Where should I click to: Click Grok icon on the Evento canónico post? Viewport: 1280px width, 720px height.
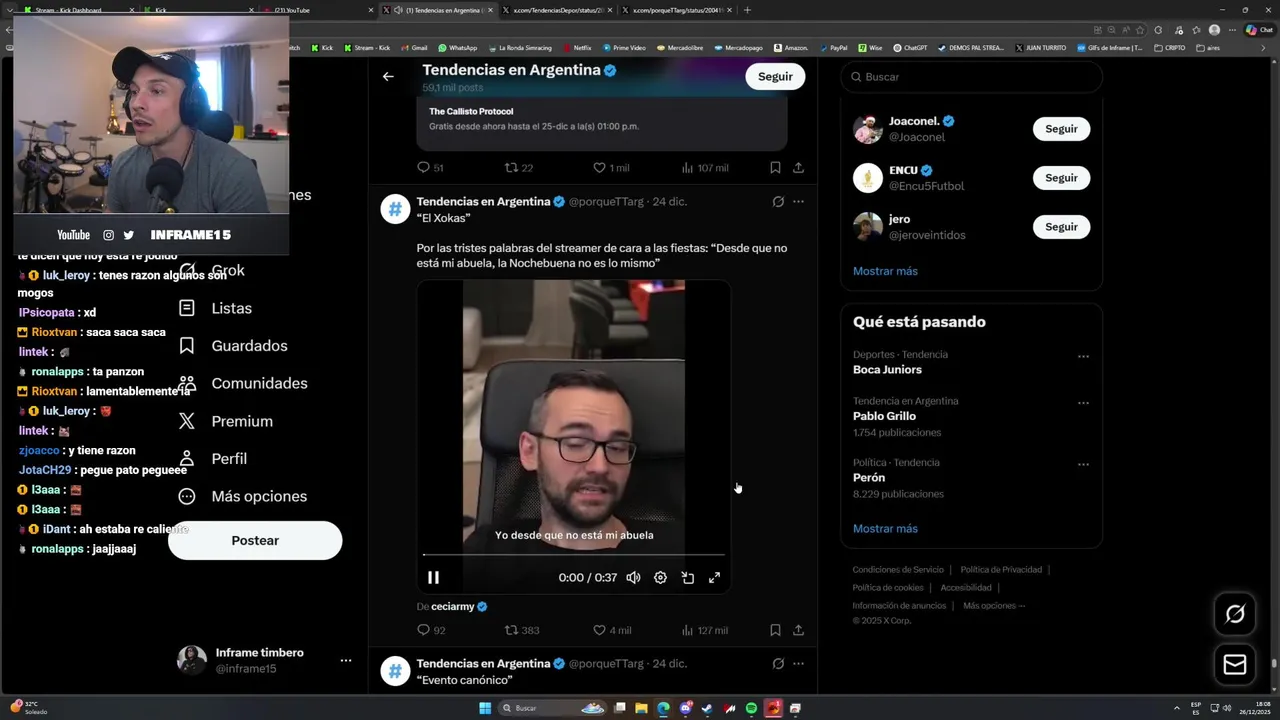[778, 663]
